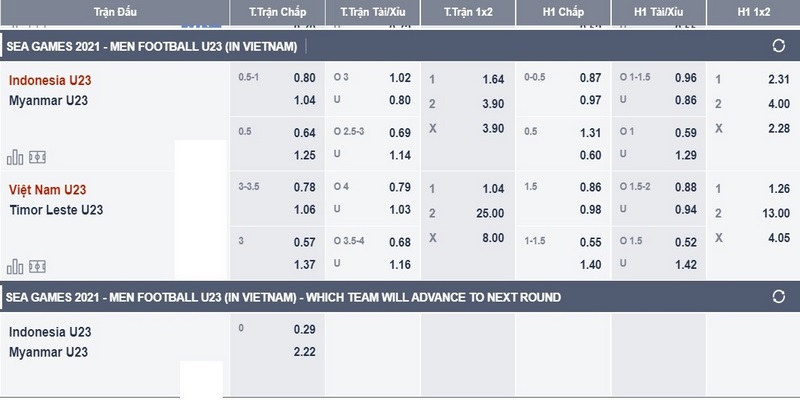800x400 pixels.
Task: Open the Indonesia U23 team link
Action: coord(50,80)
